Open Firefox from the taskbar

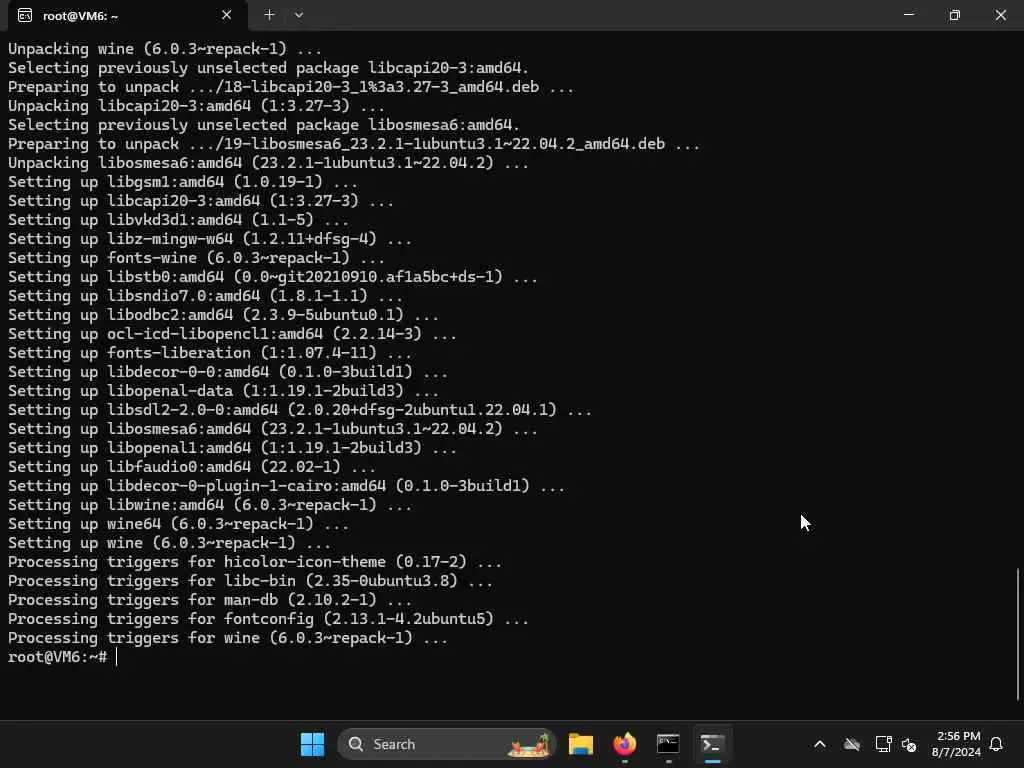tap(624, 744)
